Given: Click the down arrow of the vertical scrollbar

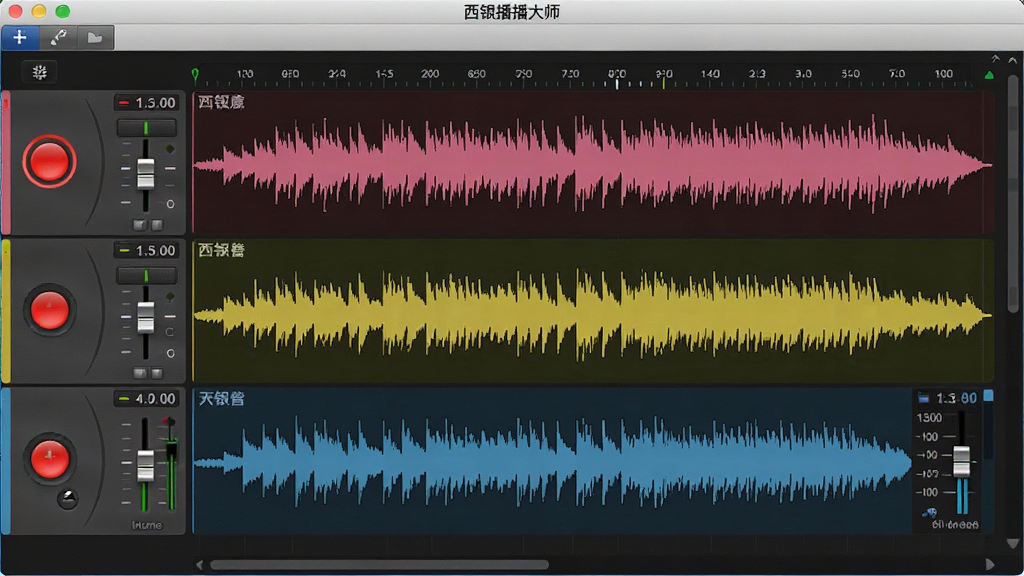Looking at the screenshot, I should coord(1013,543).
